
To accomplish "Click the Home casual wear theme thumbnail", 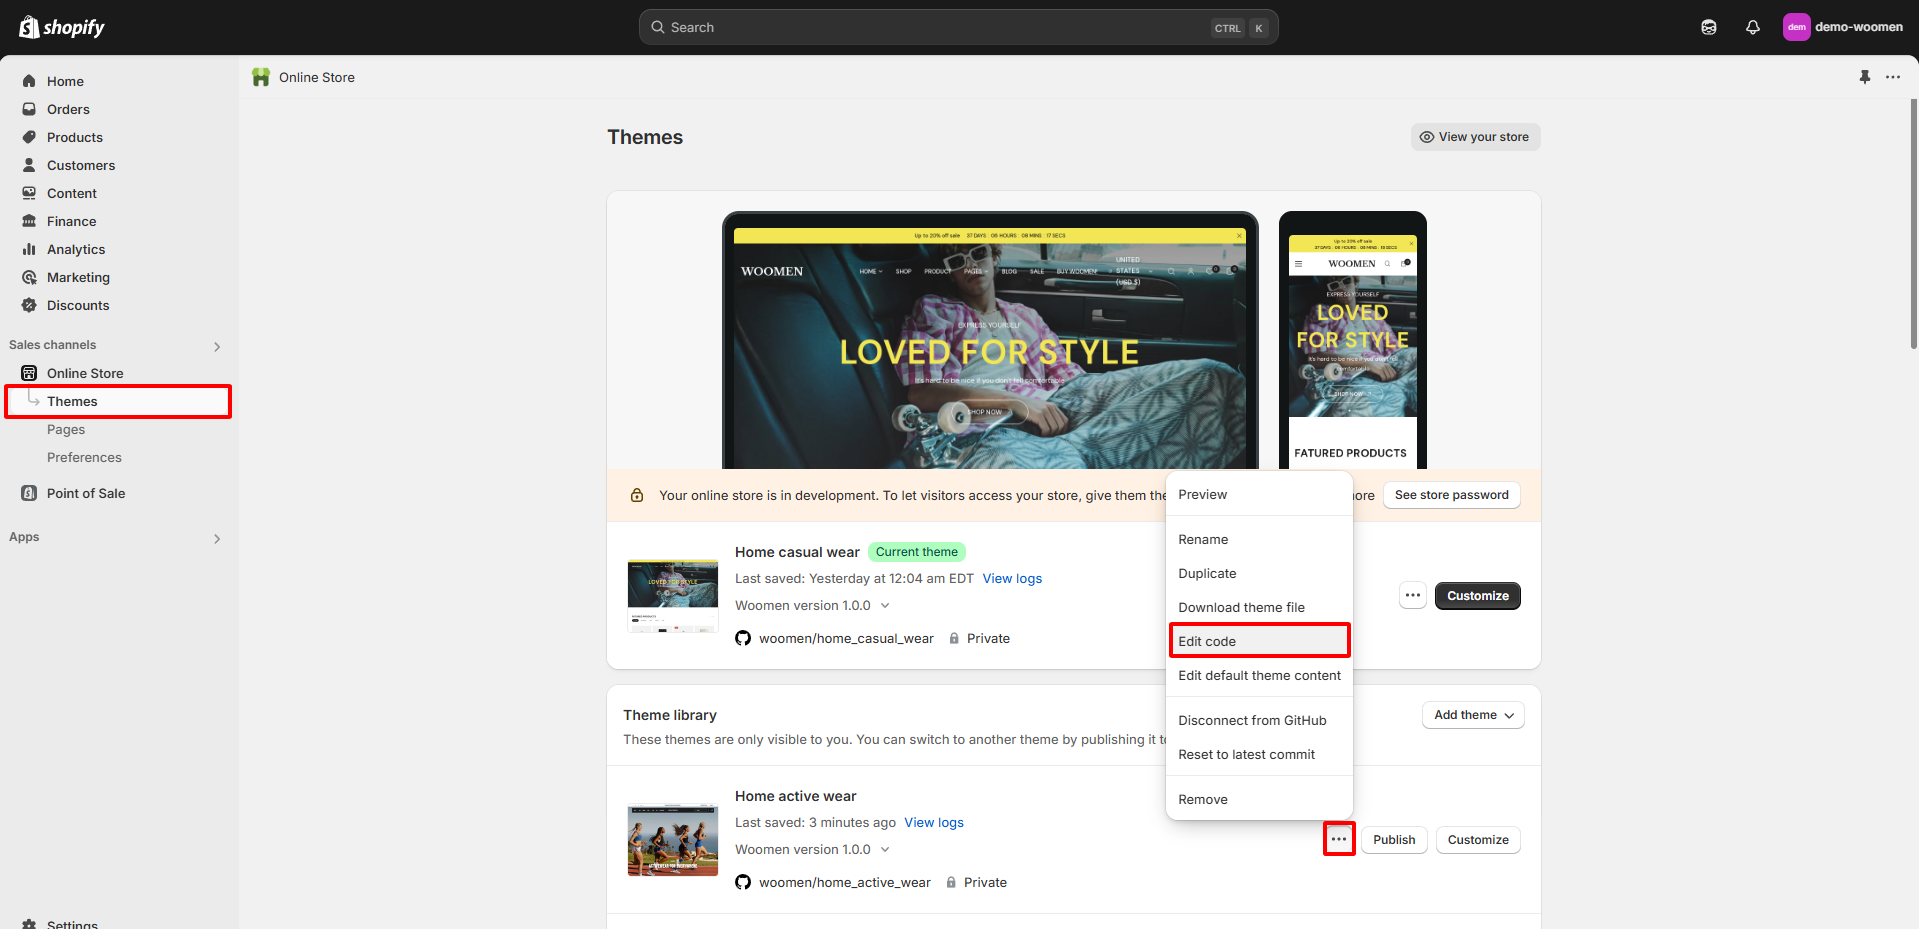I will 672,596.
